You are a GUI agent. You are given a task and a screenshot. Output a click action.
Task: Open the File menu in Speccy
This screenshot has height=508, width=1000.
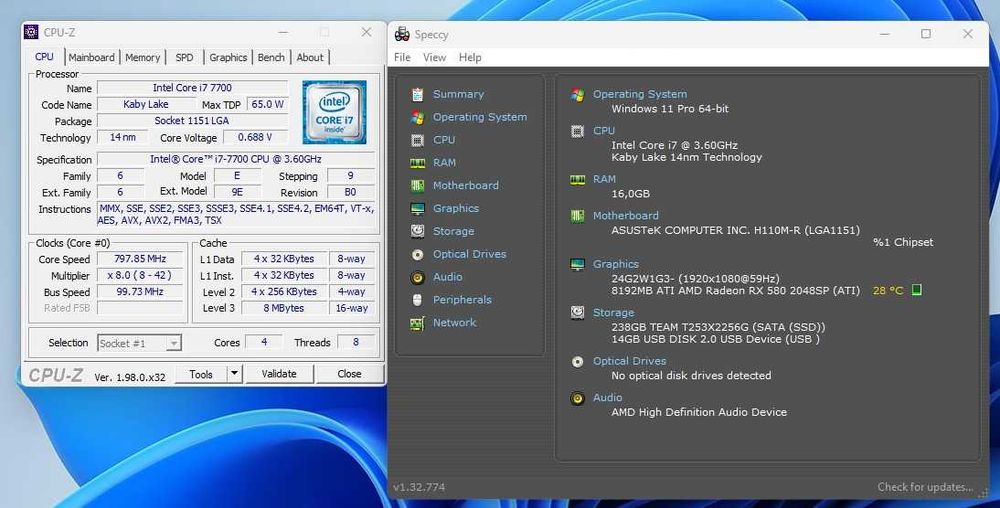tap(402, 57)
